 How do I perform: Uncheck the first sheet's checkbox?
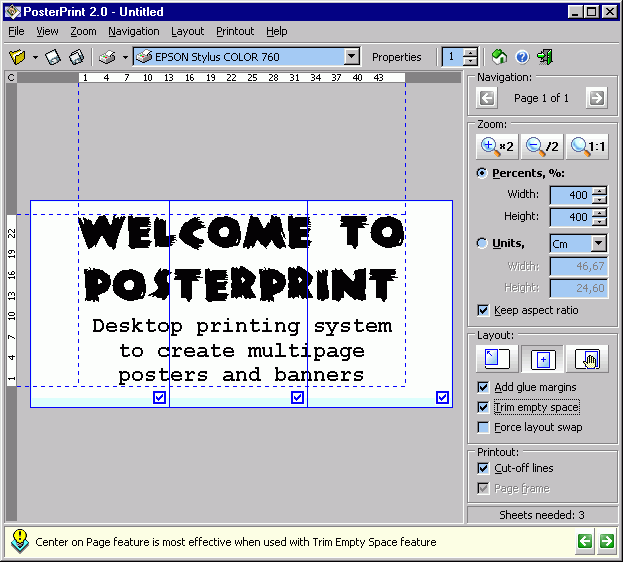(x=159, y=397)
